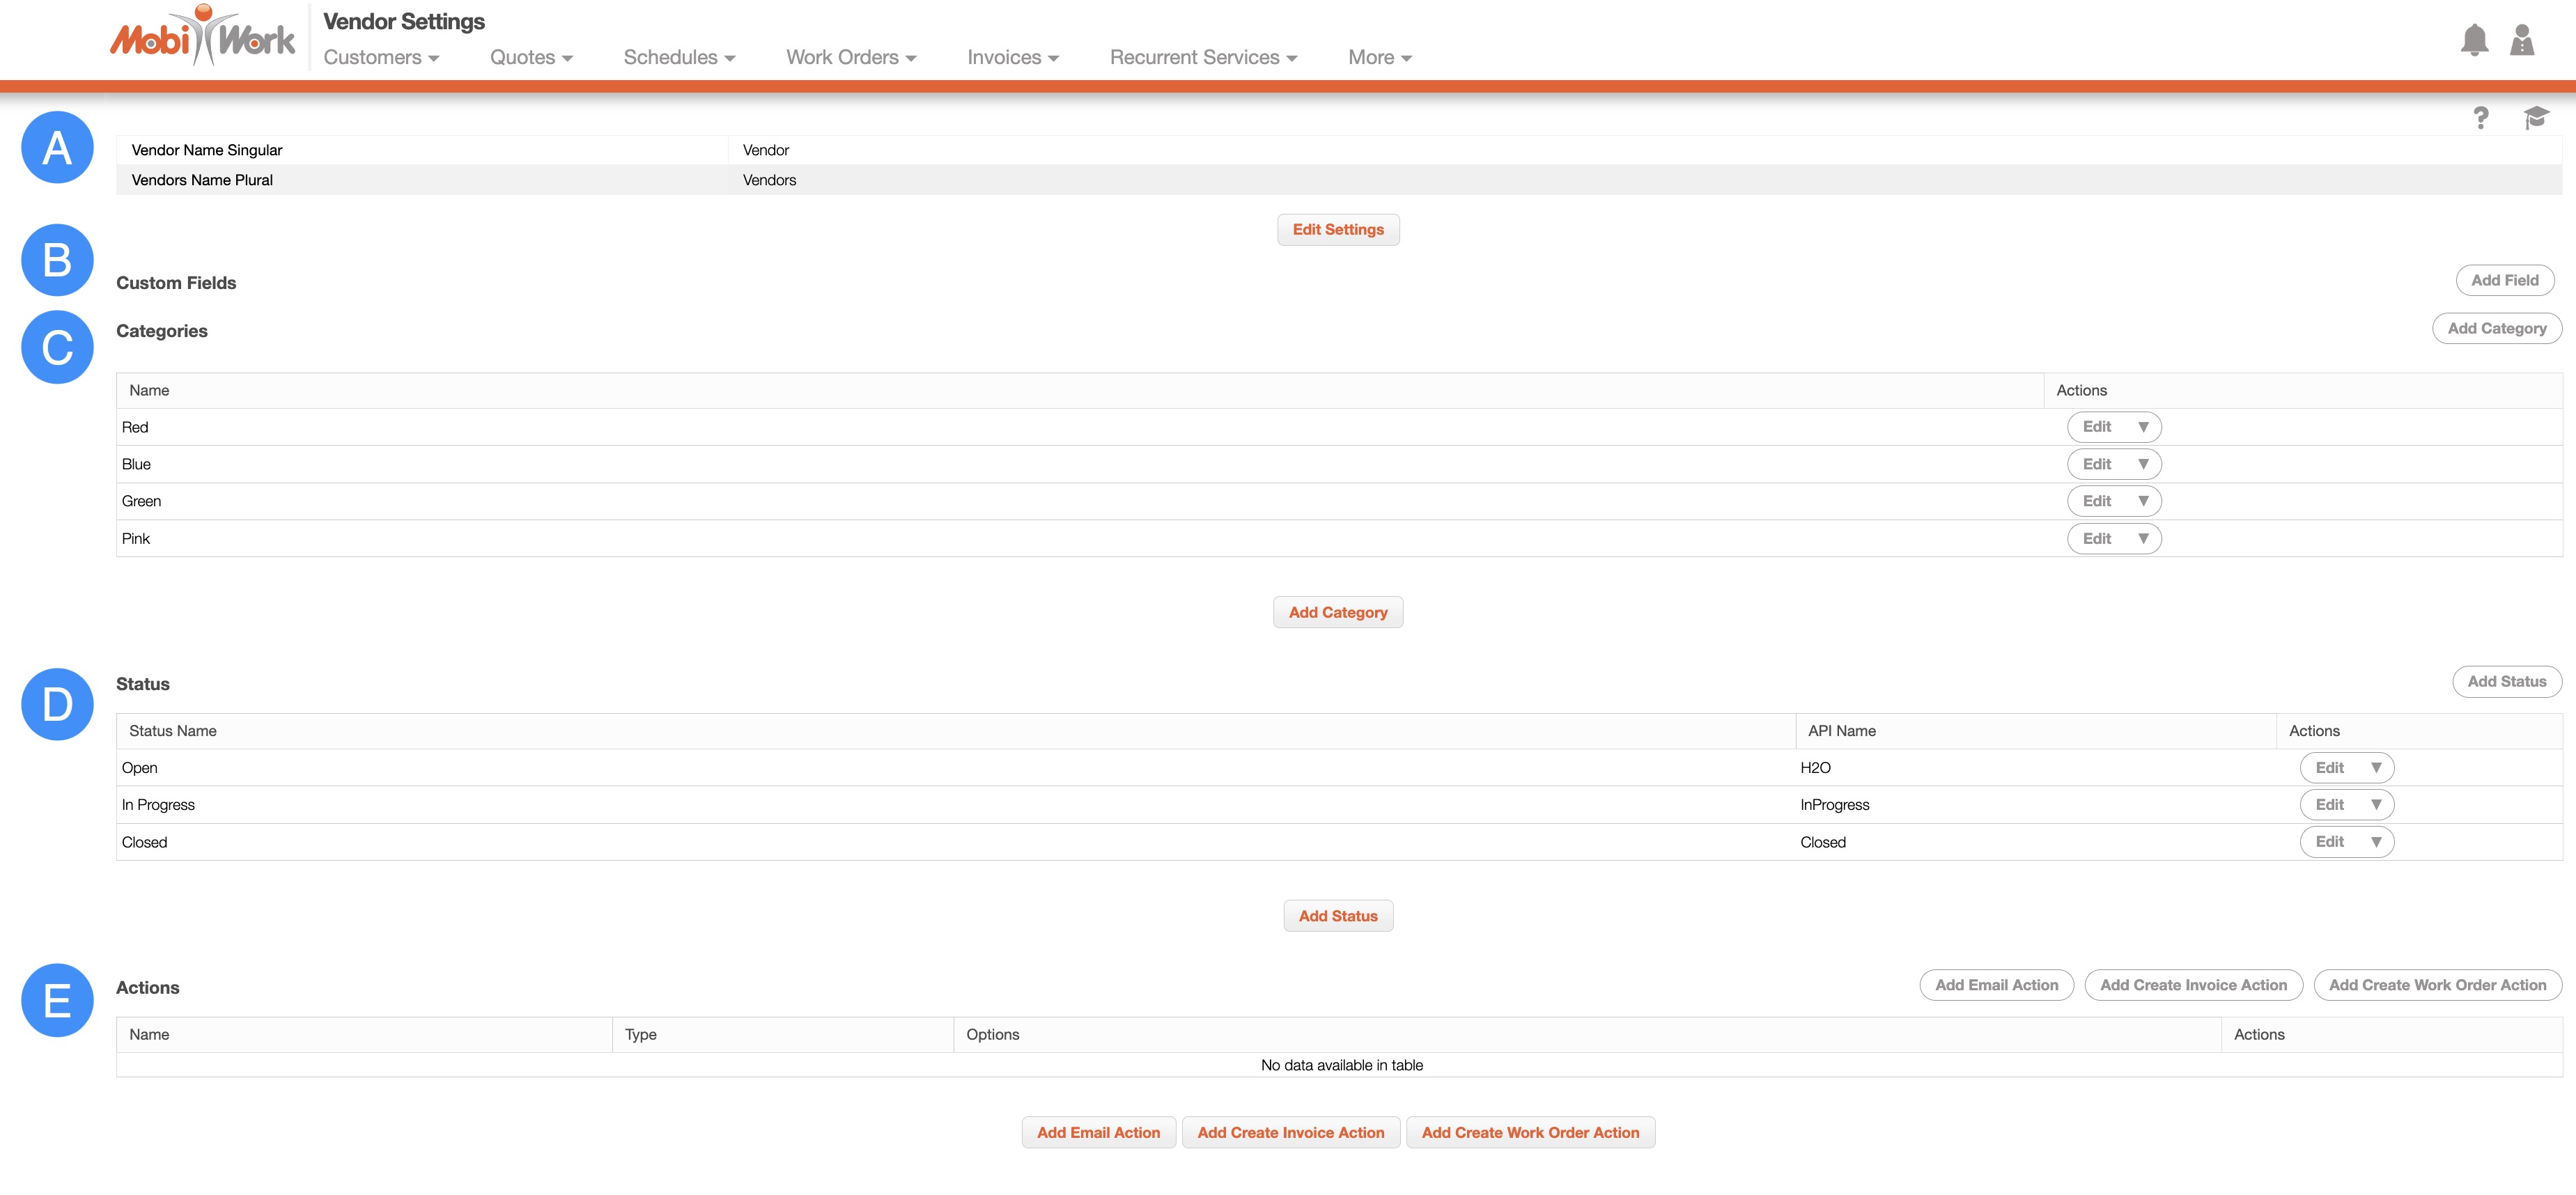
Task: Click the Status Name column header
Action: pos(173,731)
